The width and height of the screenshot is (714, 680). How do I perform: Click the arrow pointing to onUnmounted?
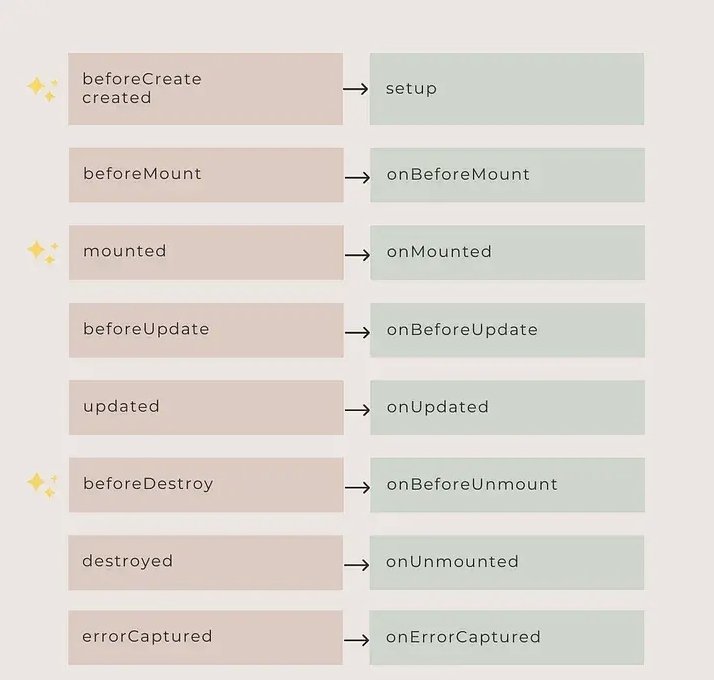357,565
